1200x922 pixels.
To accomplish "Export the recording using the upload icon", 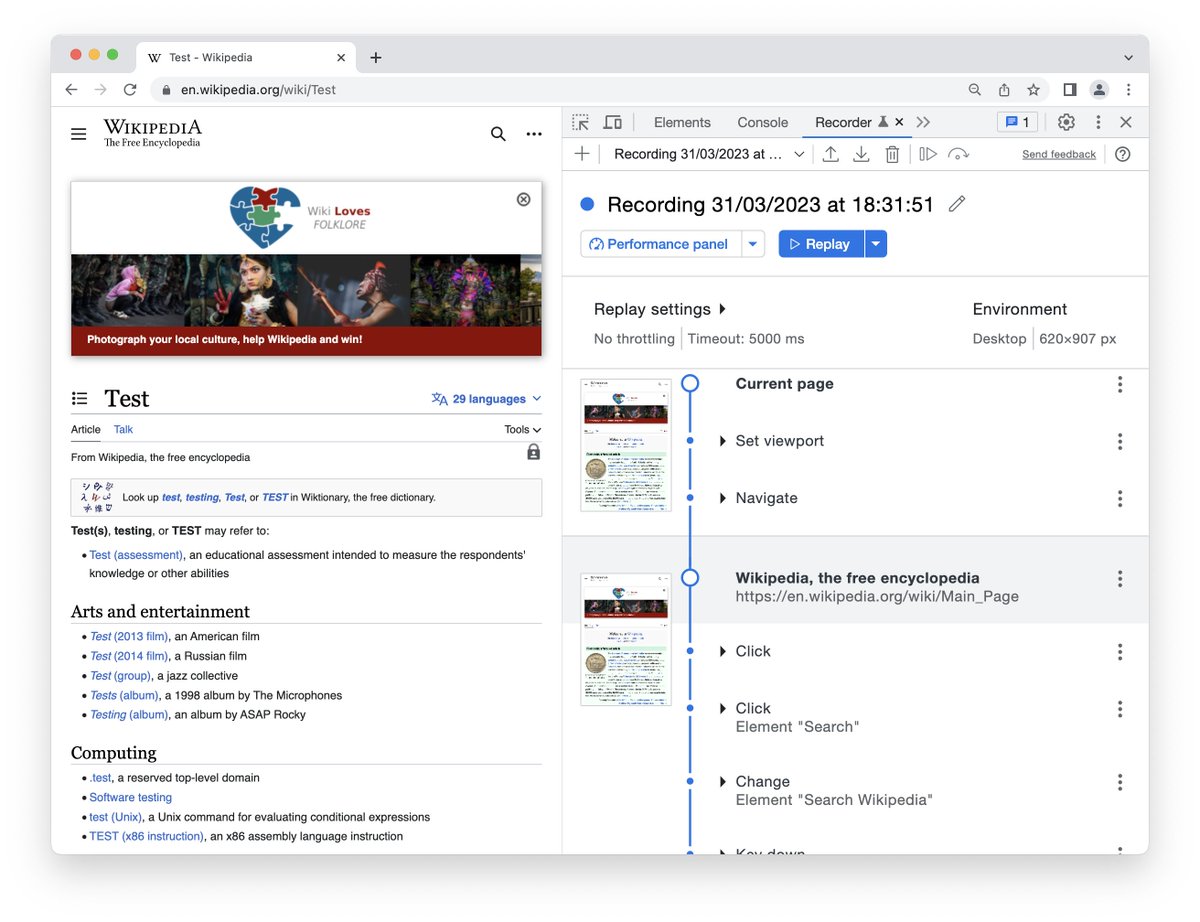I will click(x=830, y=153).
